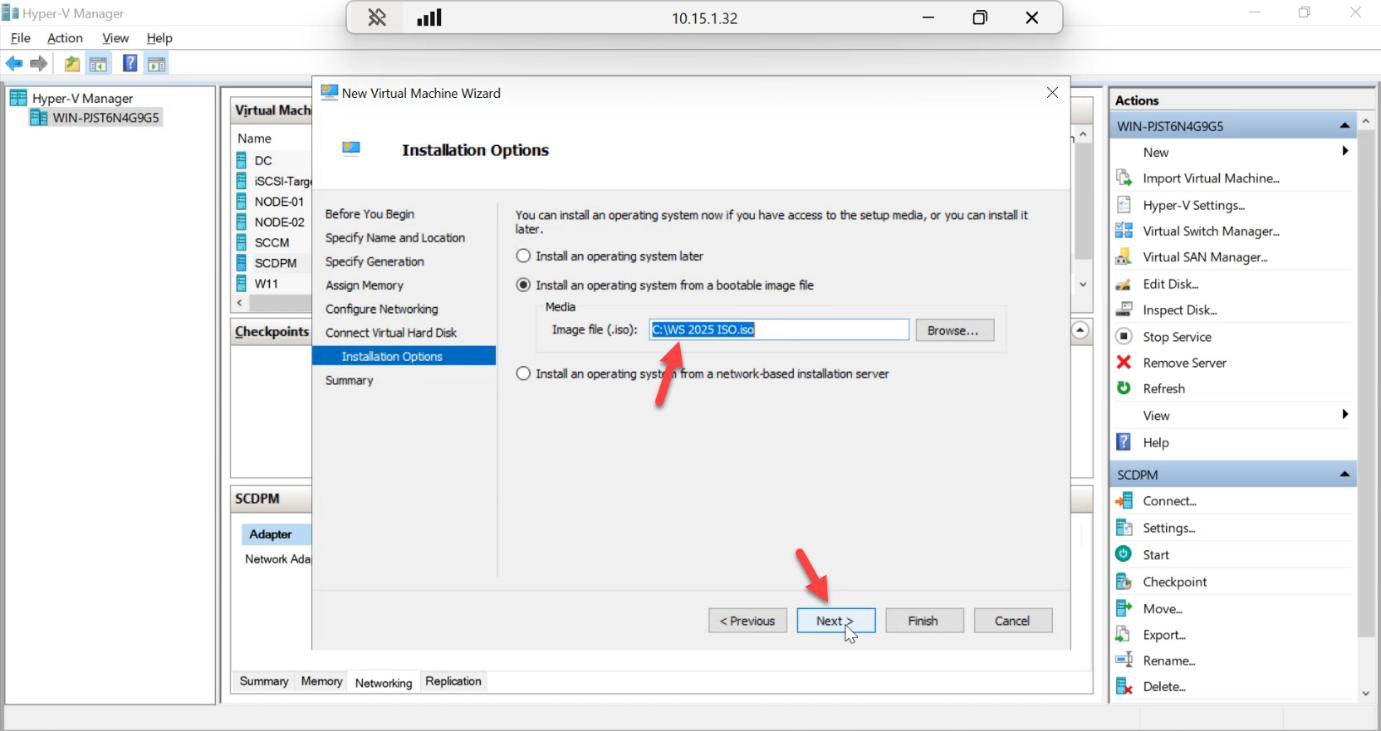Click the red Remove Server icon
This screenshot has width=1381, height=731.
pos(1124,363)
